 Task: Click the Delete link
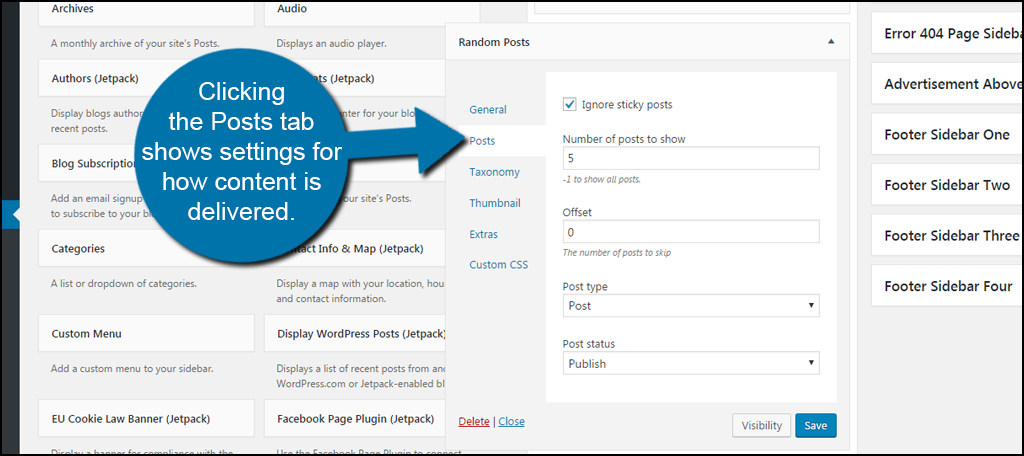473,421
